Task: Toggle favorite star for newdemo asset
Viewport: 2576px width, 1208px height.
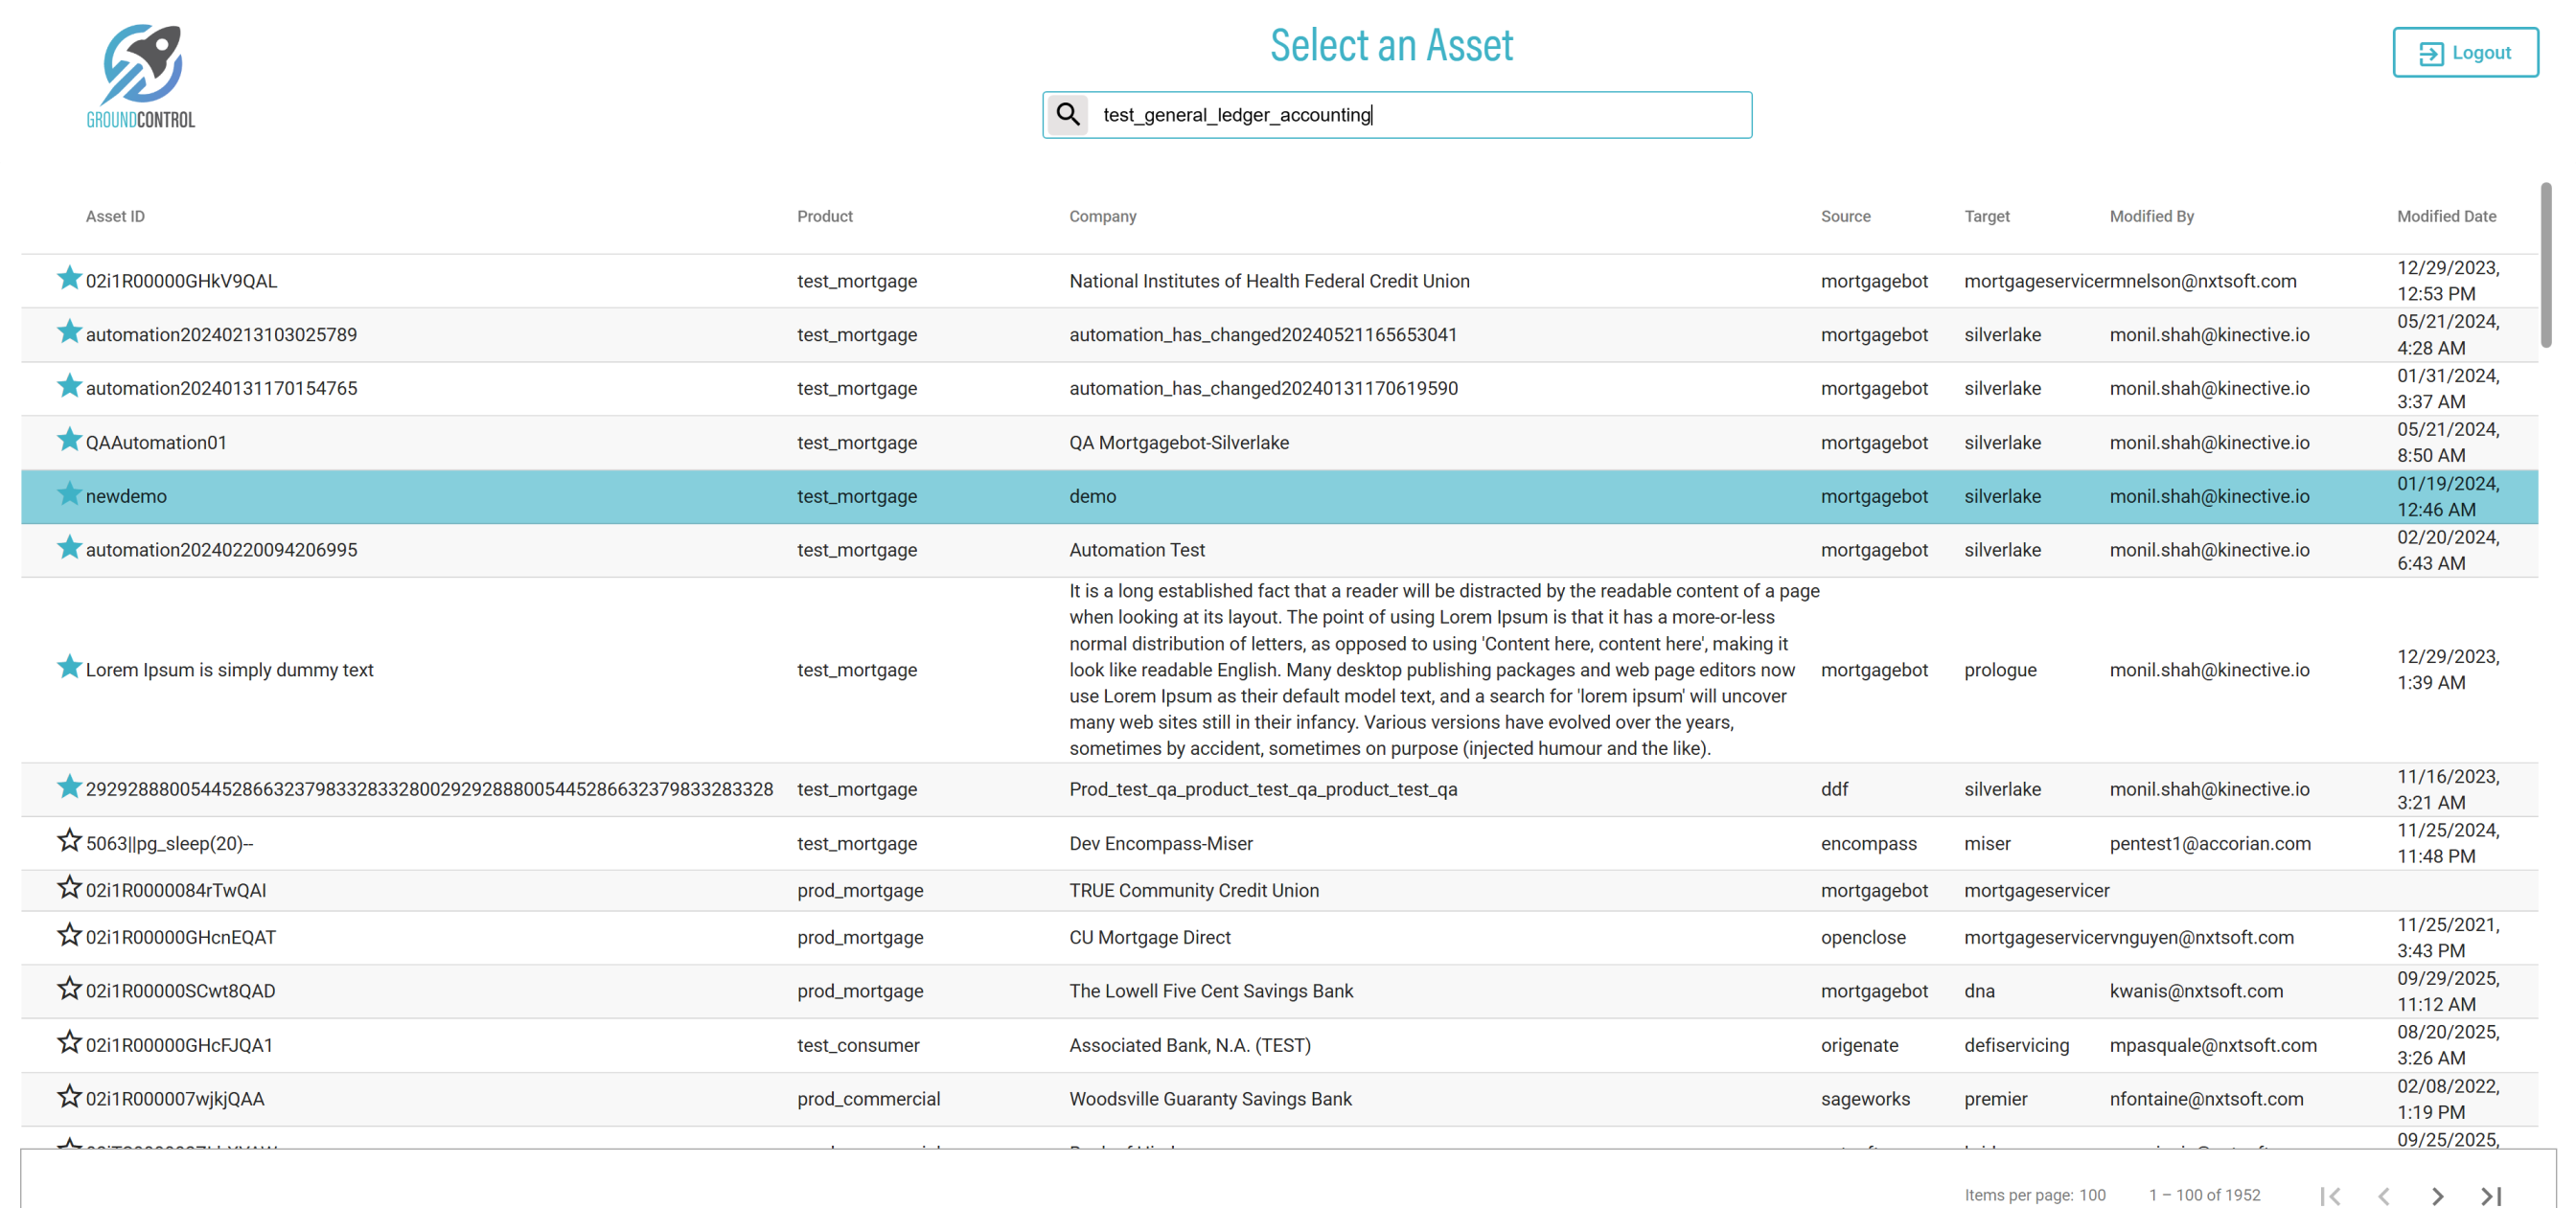Action: (69, 493)
